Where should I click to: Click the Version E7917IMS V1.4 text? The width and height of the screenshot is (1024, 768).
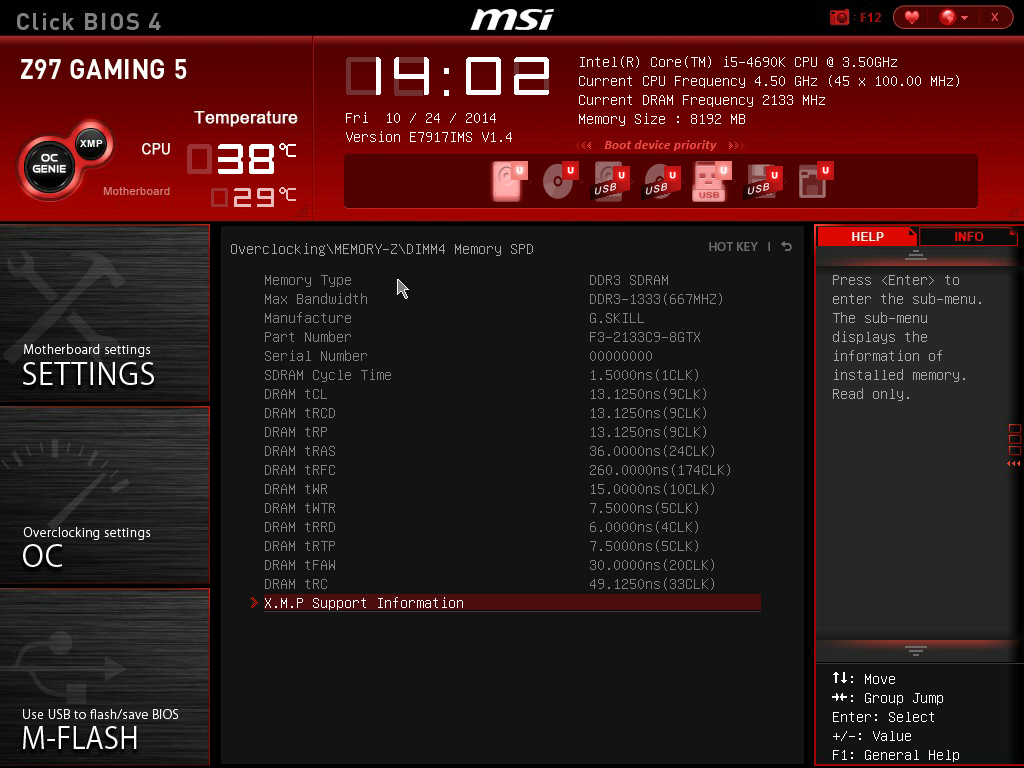428,136
